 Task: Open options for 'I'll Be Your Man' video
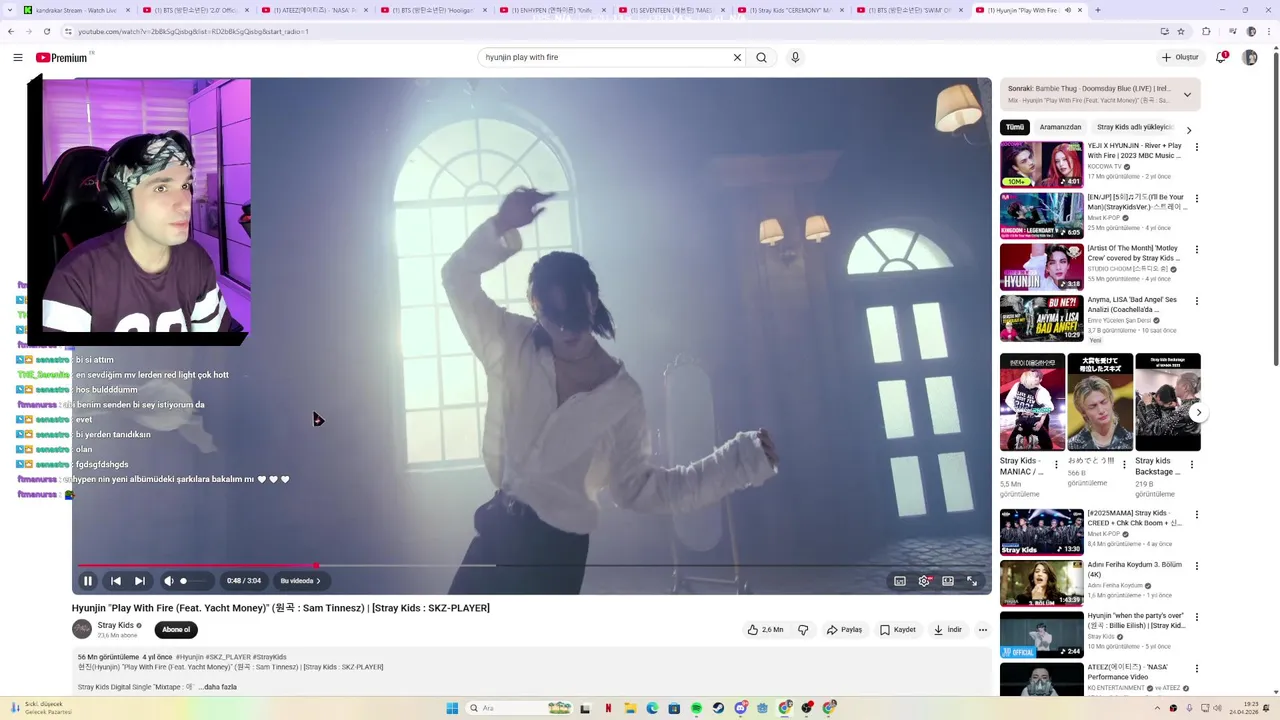coord(1197,198)
